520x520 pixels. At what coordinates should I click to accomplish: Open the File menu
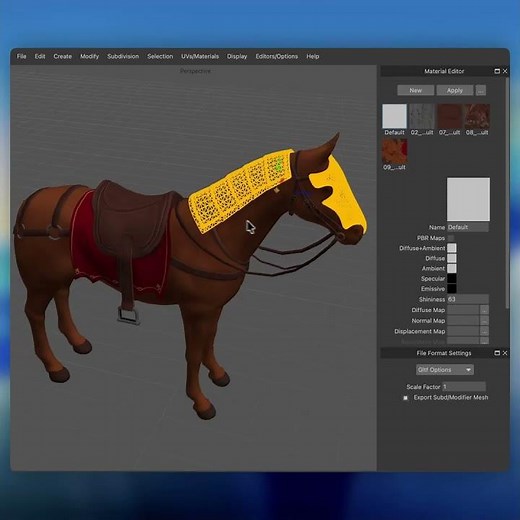coord(21,56)
